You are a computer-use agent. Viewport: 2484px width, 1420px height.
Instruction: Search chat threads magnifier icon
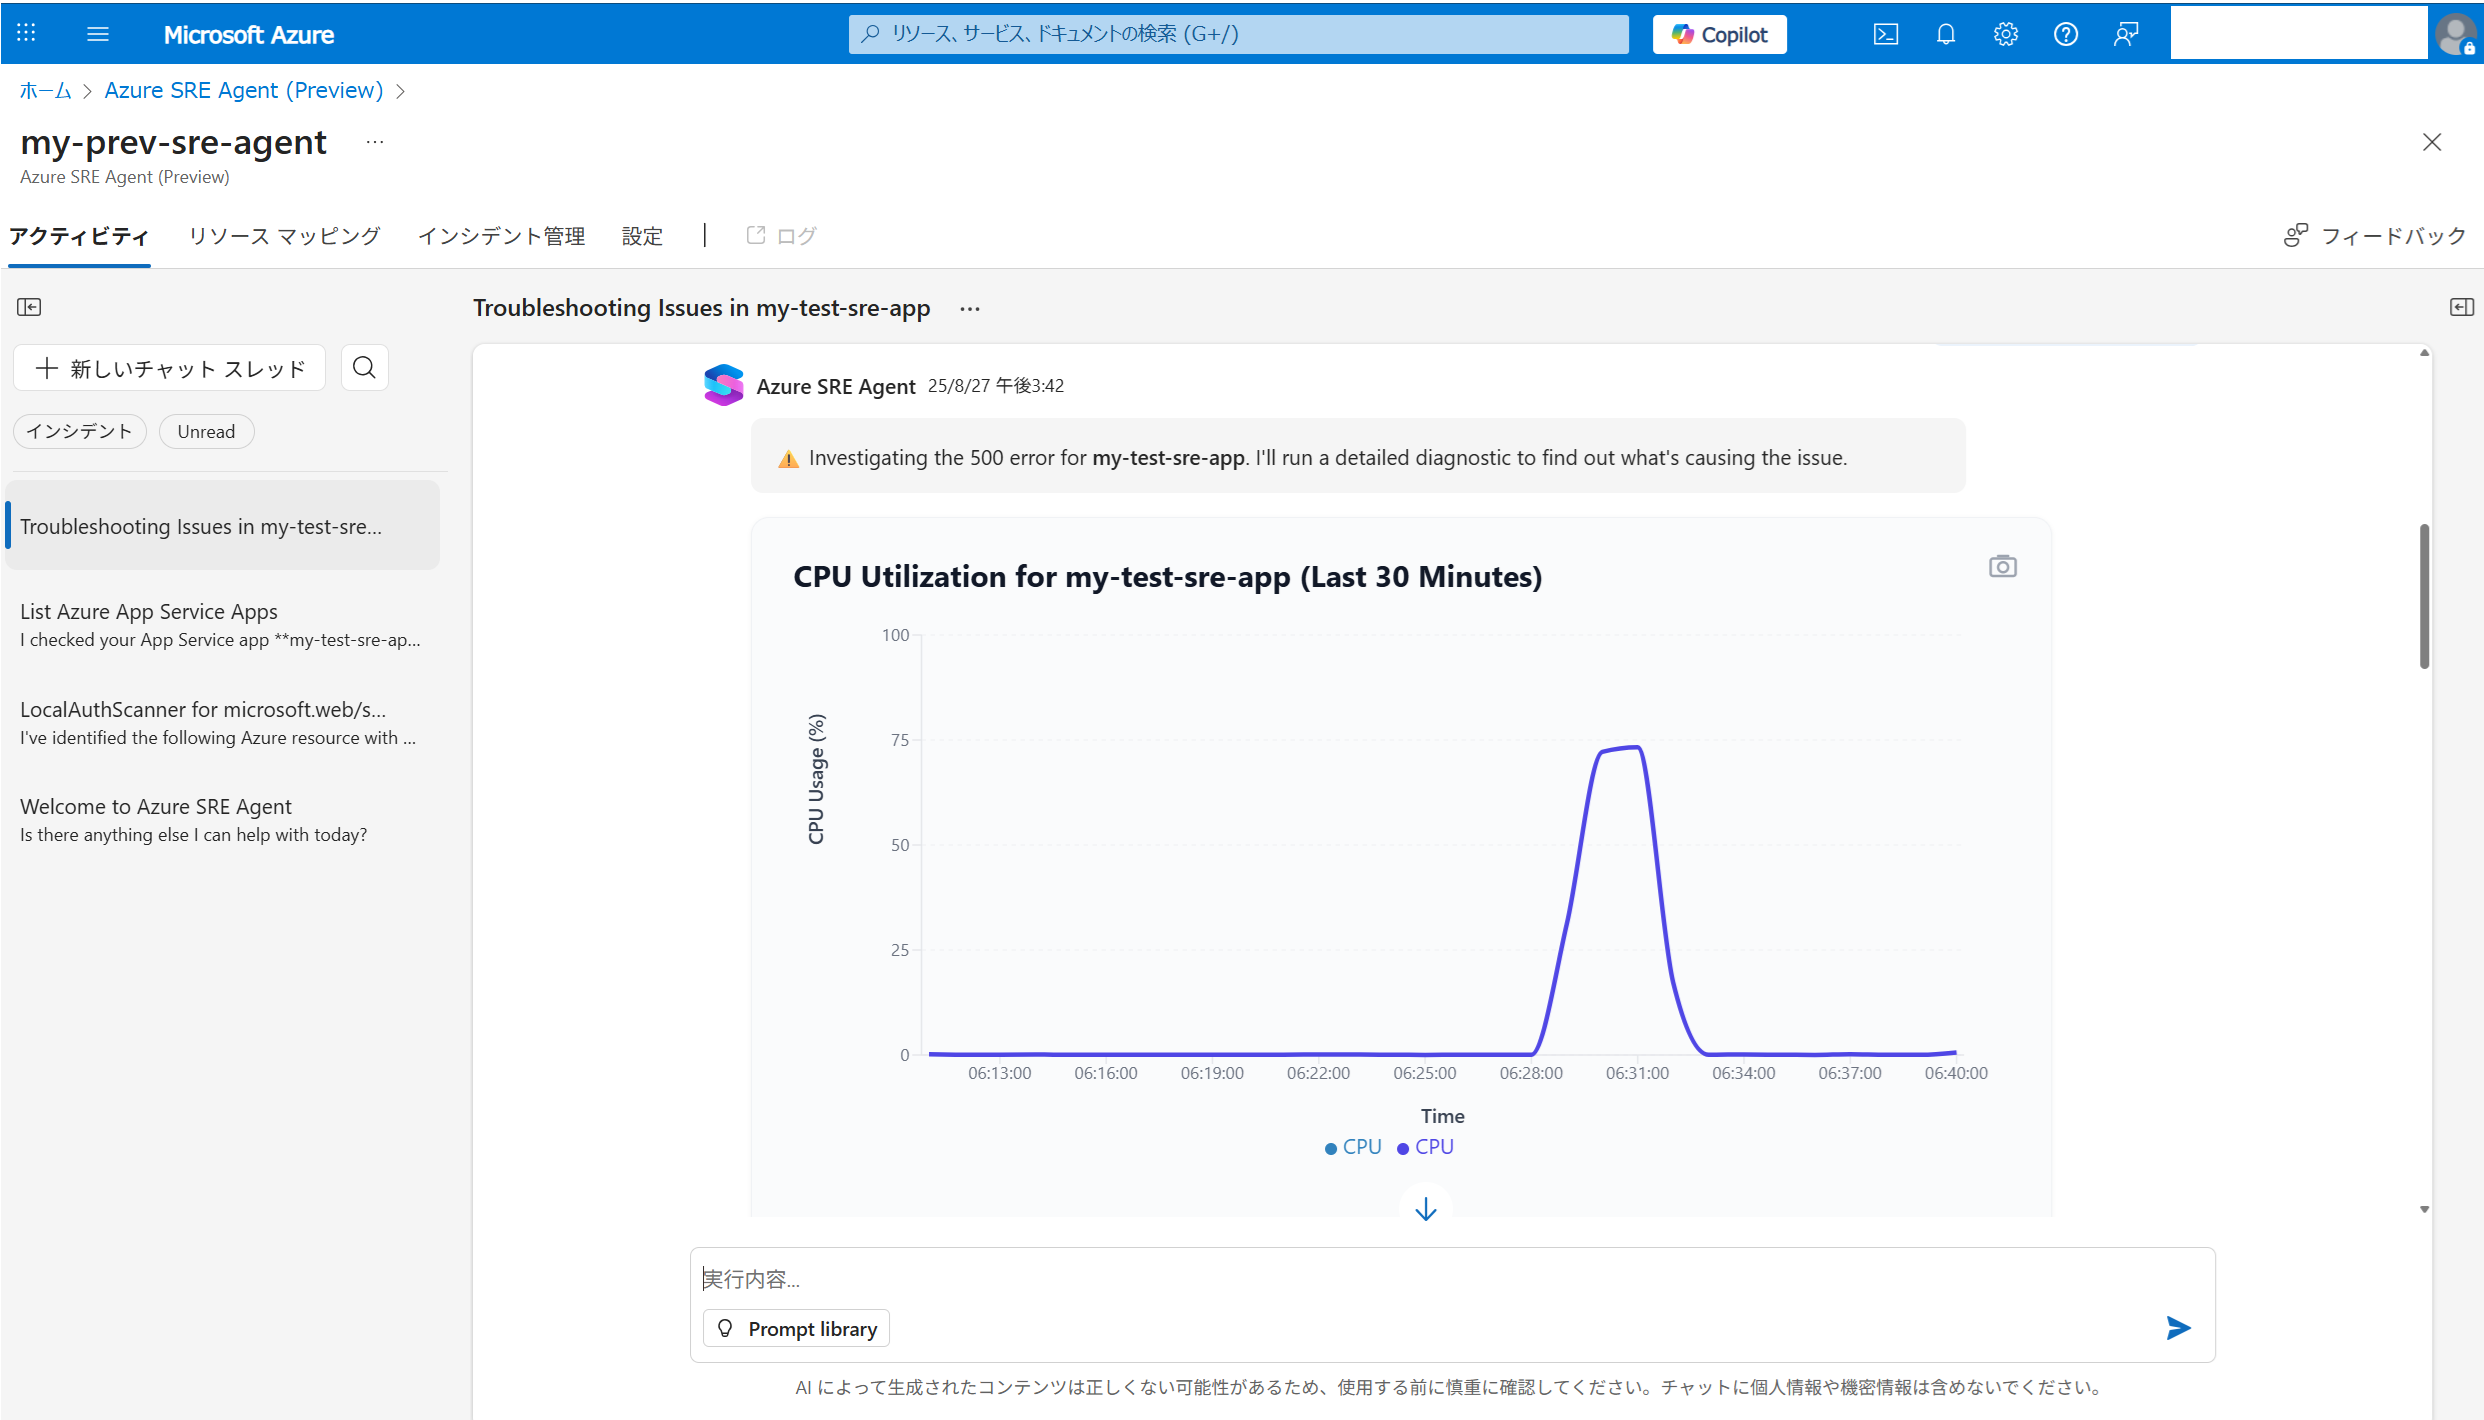click(365, 368)
